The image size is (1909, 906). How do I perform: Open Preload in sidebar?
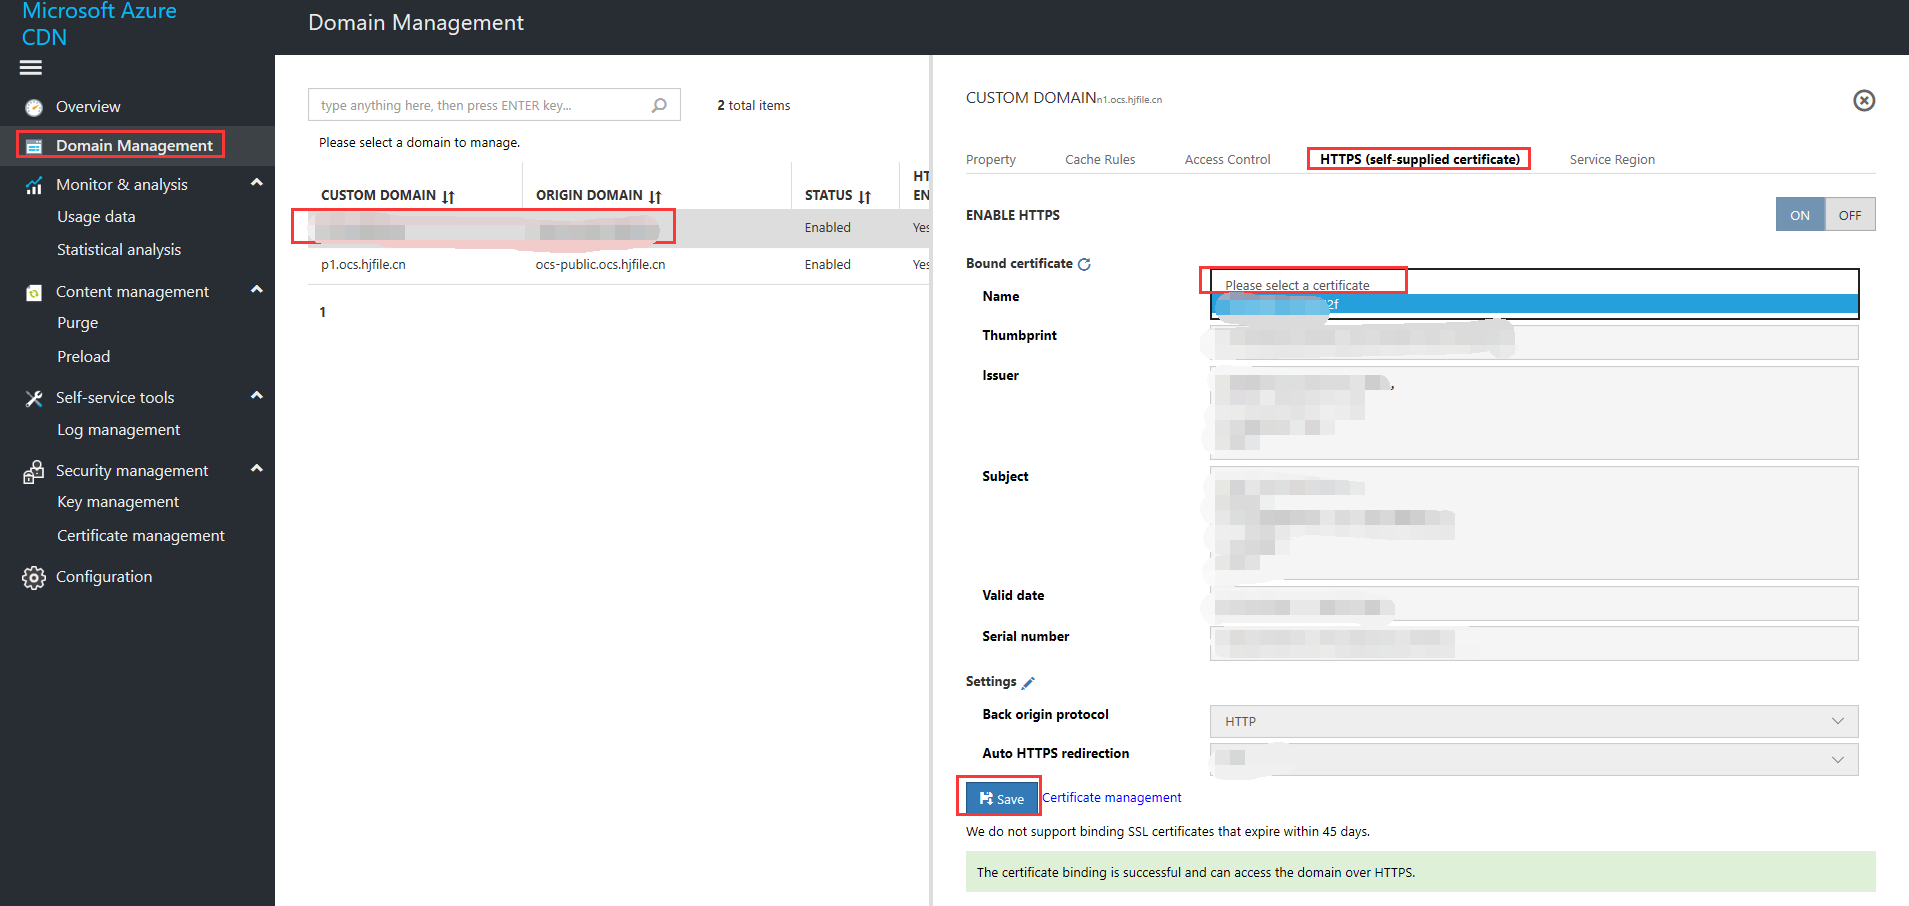click(x=84, y=357)
